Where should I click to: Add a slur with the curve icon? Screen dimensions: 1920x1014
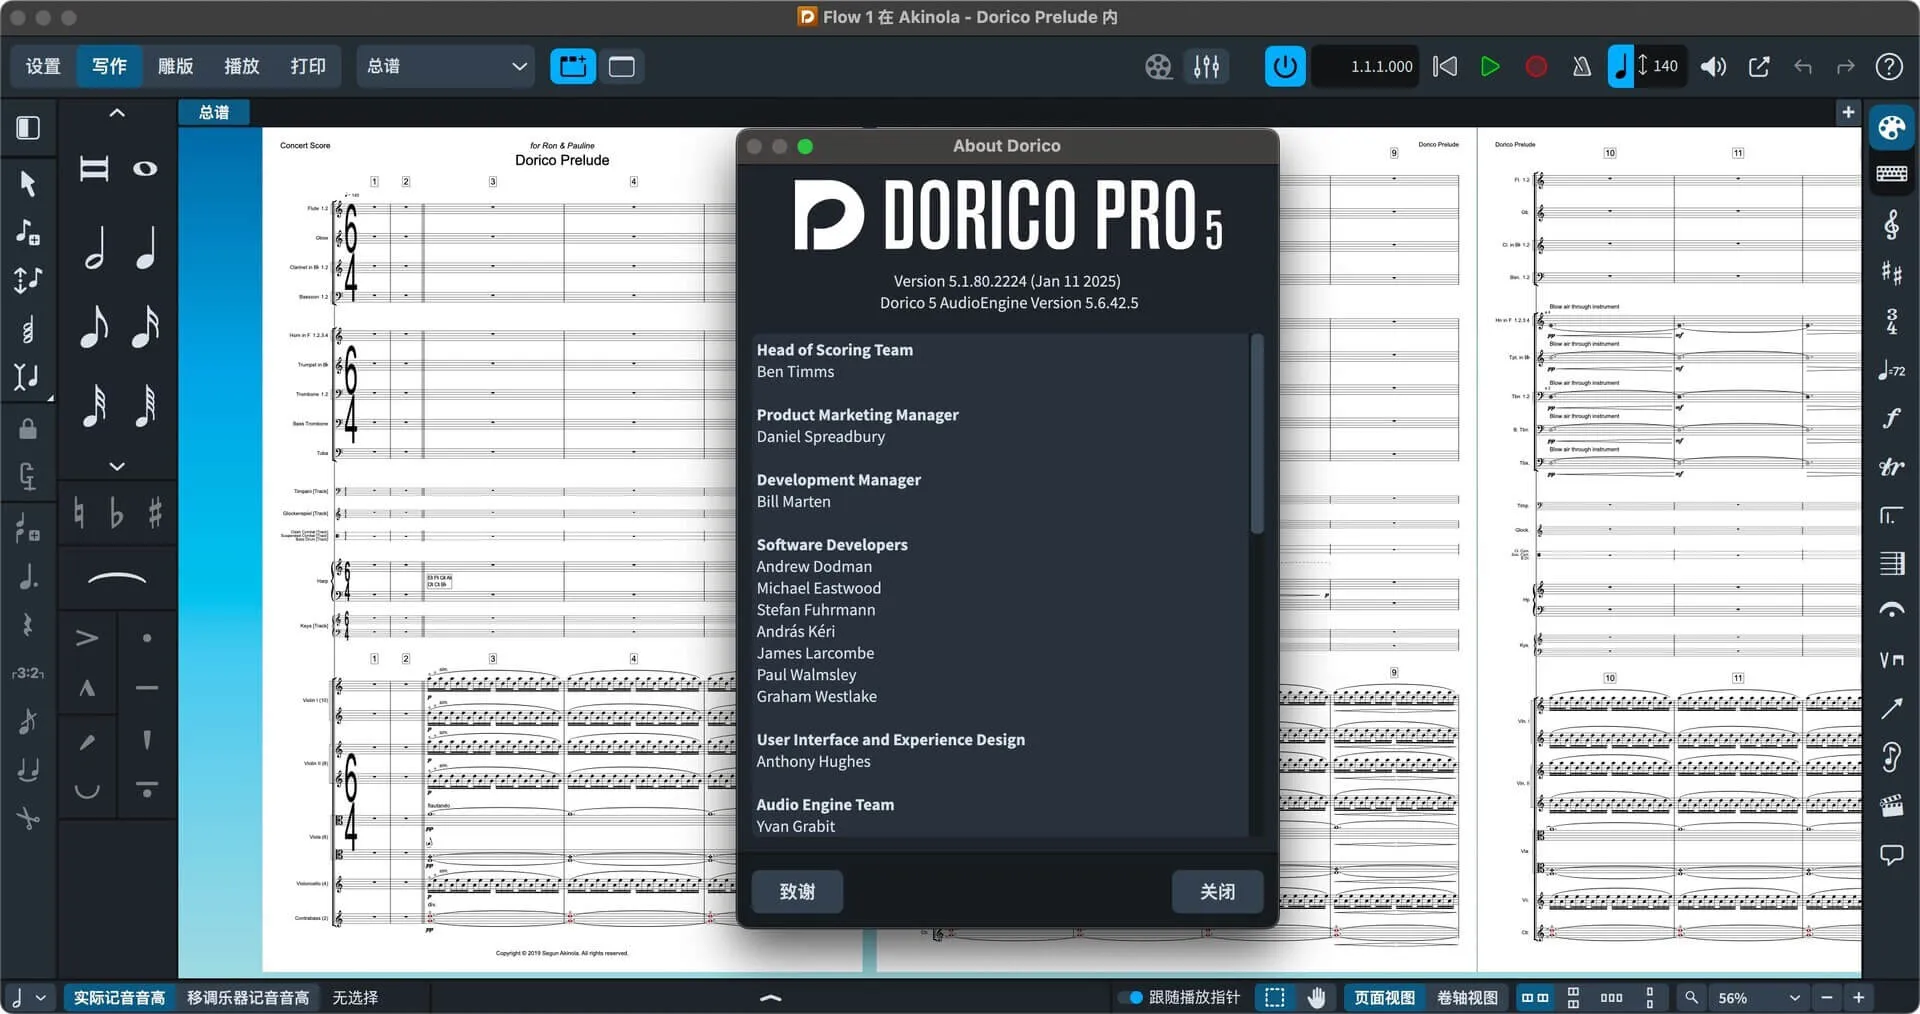117,578
